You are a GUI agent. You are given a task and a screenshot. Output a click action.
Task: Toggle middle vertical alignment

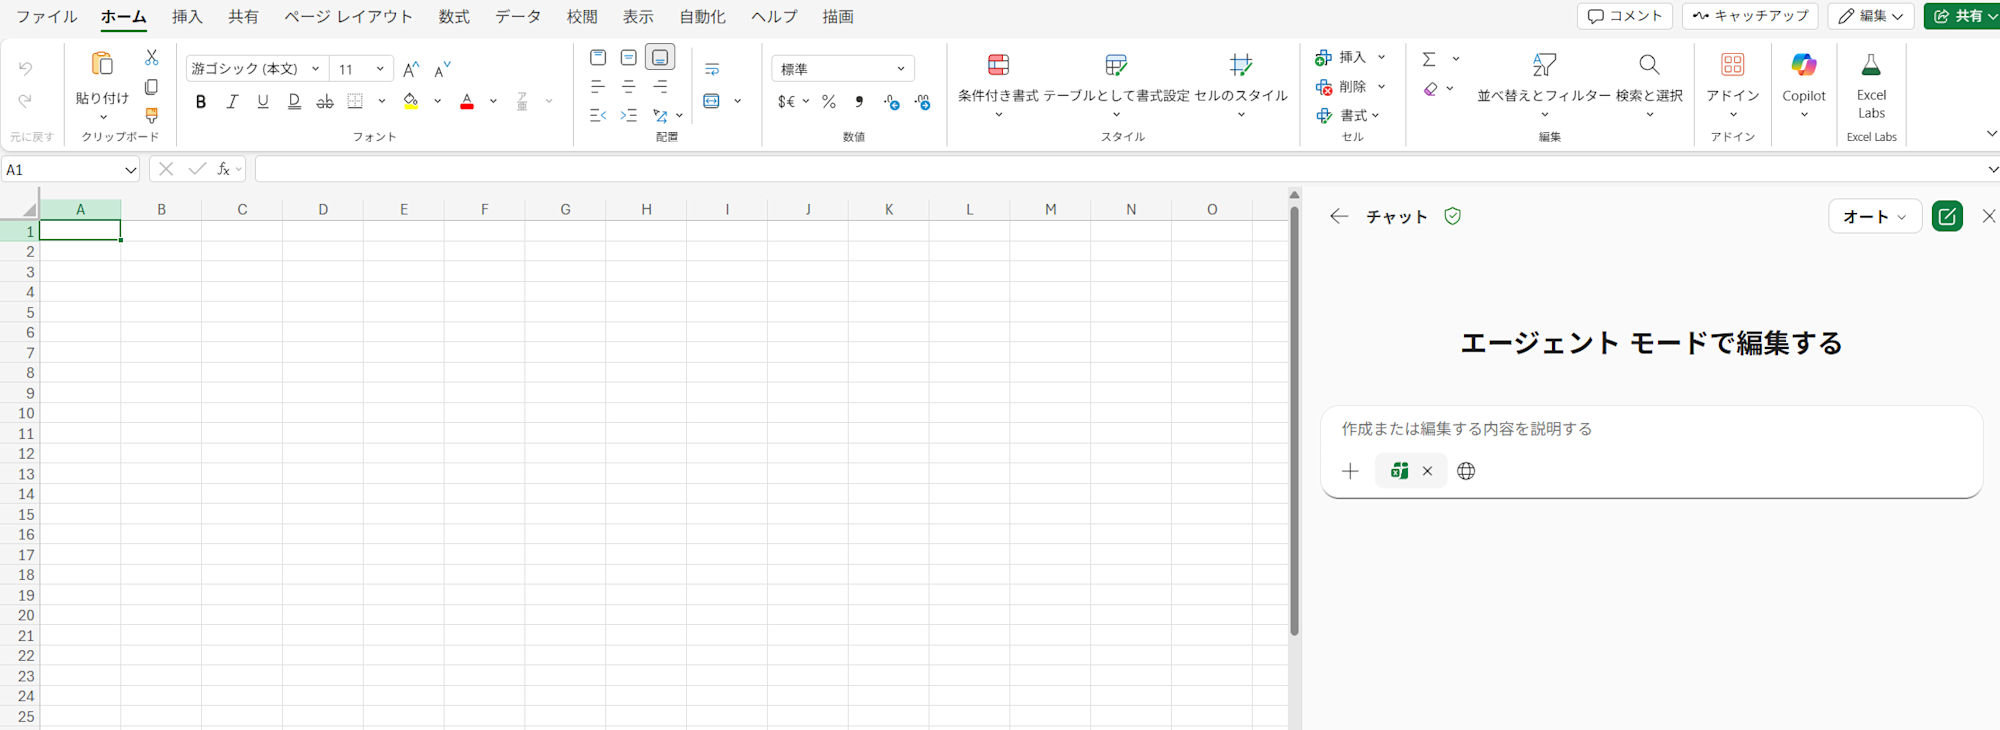tap(628, 58)
